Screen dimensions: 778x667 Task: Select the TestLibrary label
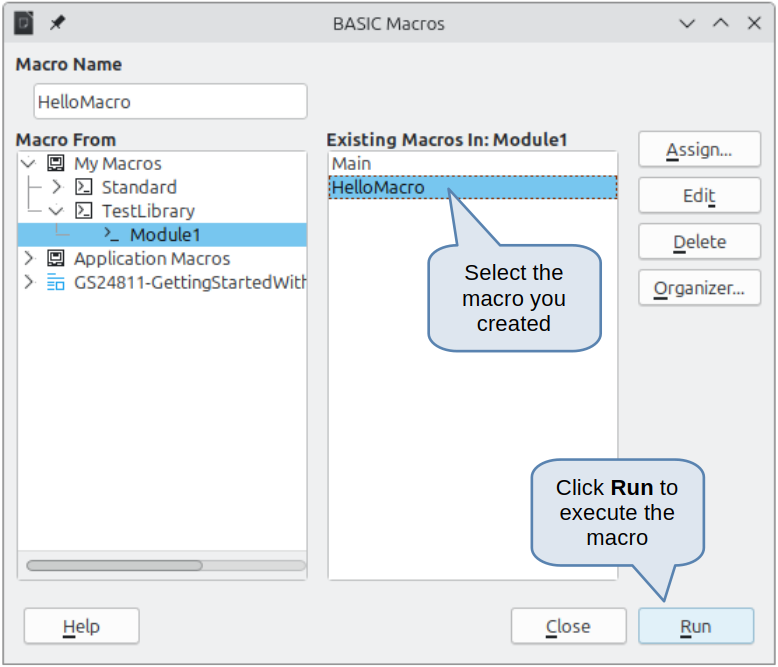pyautogui.click(x=148, y=211)
